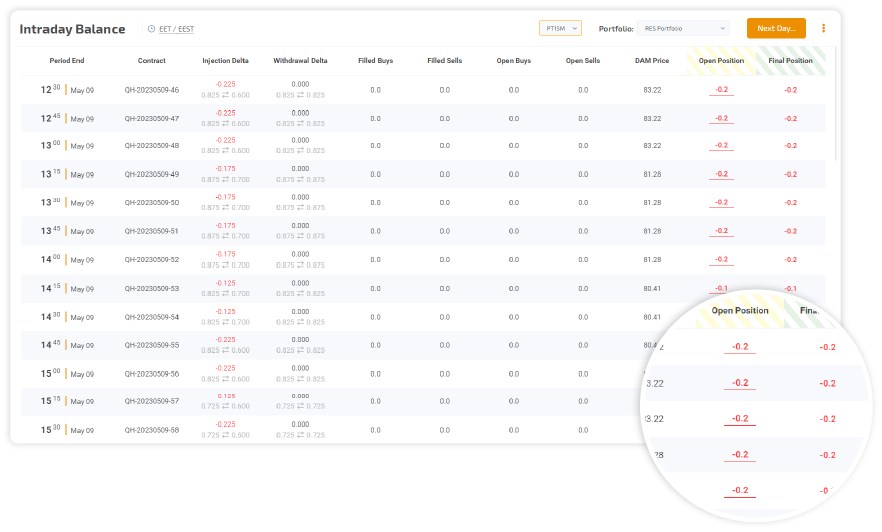
Task: Click the 14:00 May 09 period cell
Action: (67, 260)
